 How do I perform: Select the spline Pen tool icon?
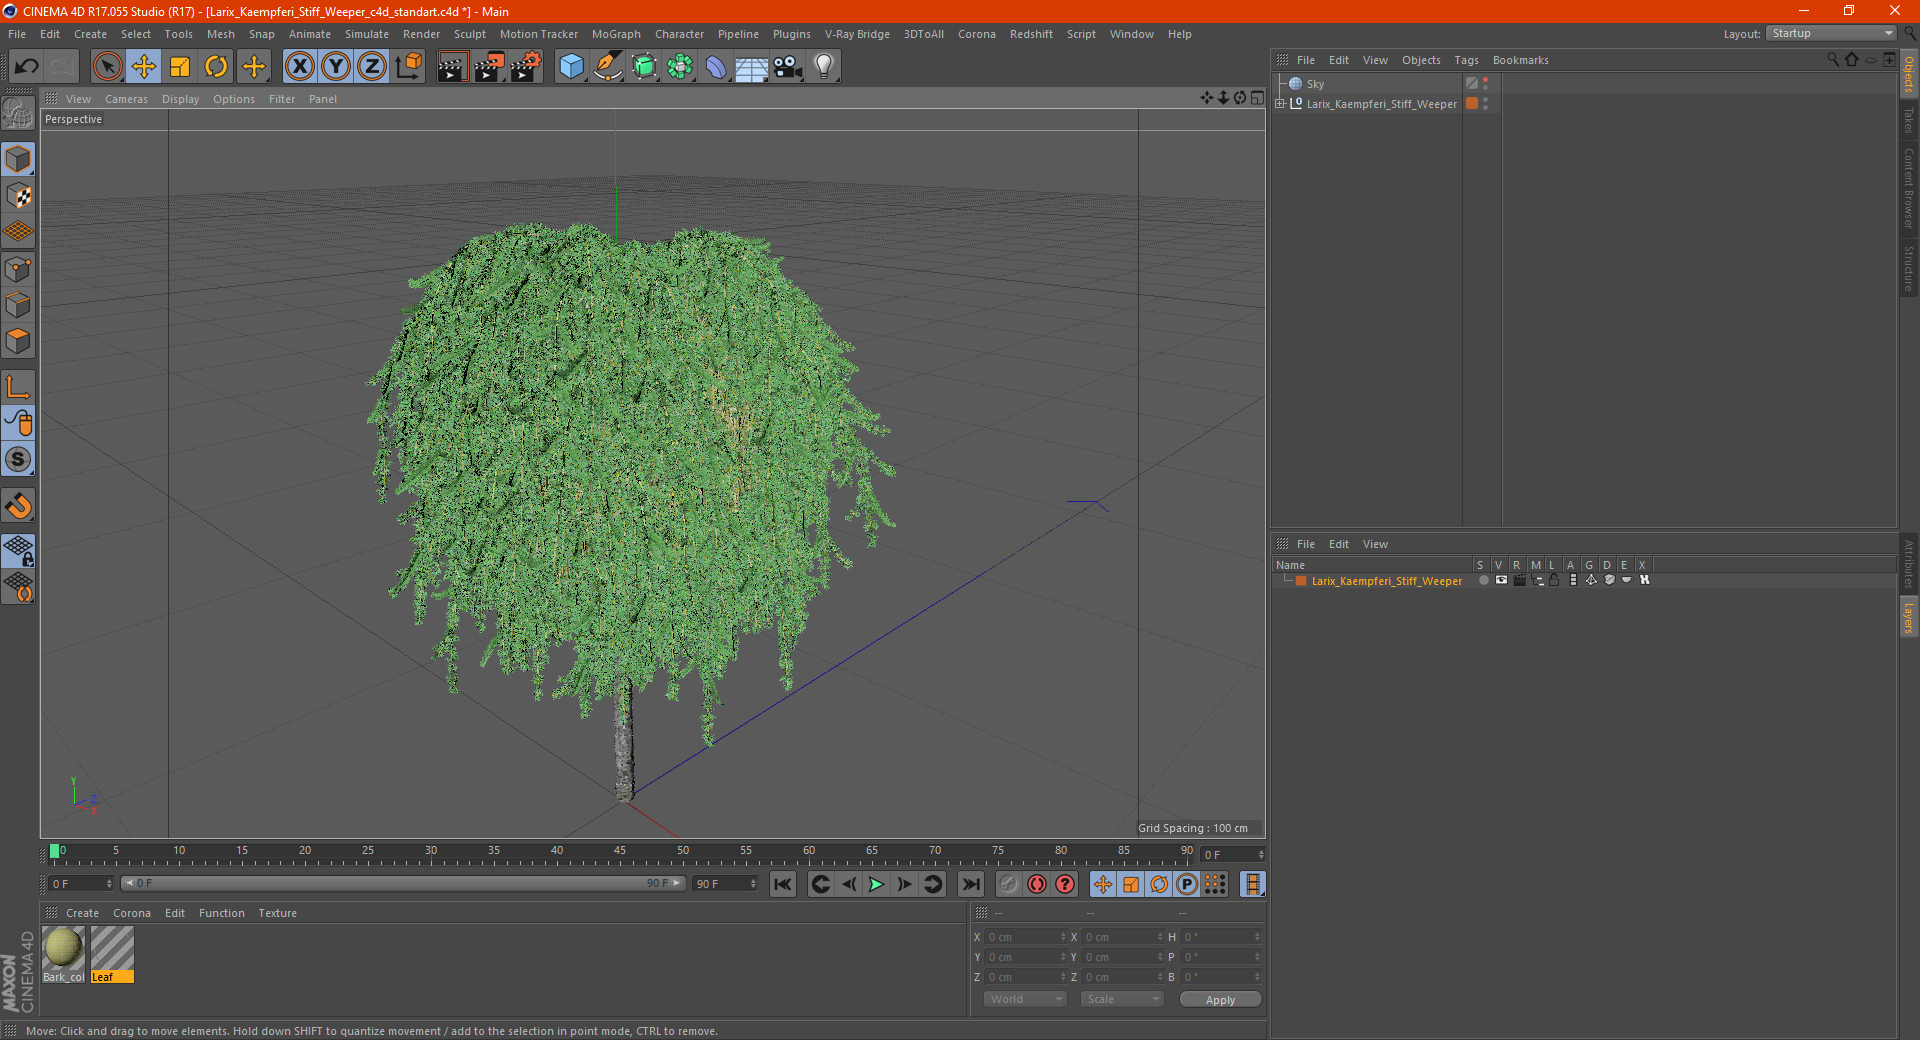pyautogui.click(x=608, y=67)
